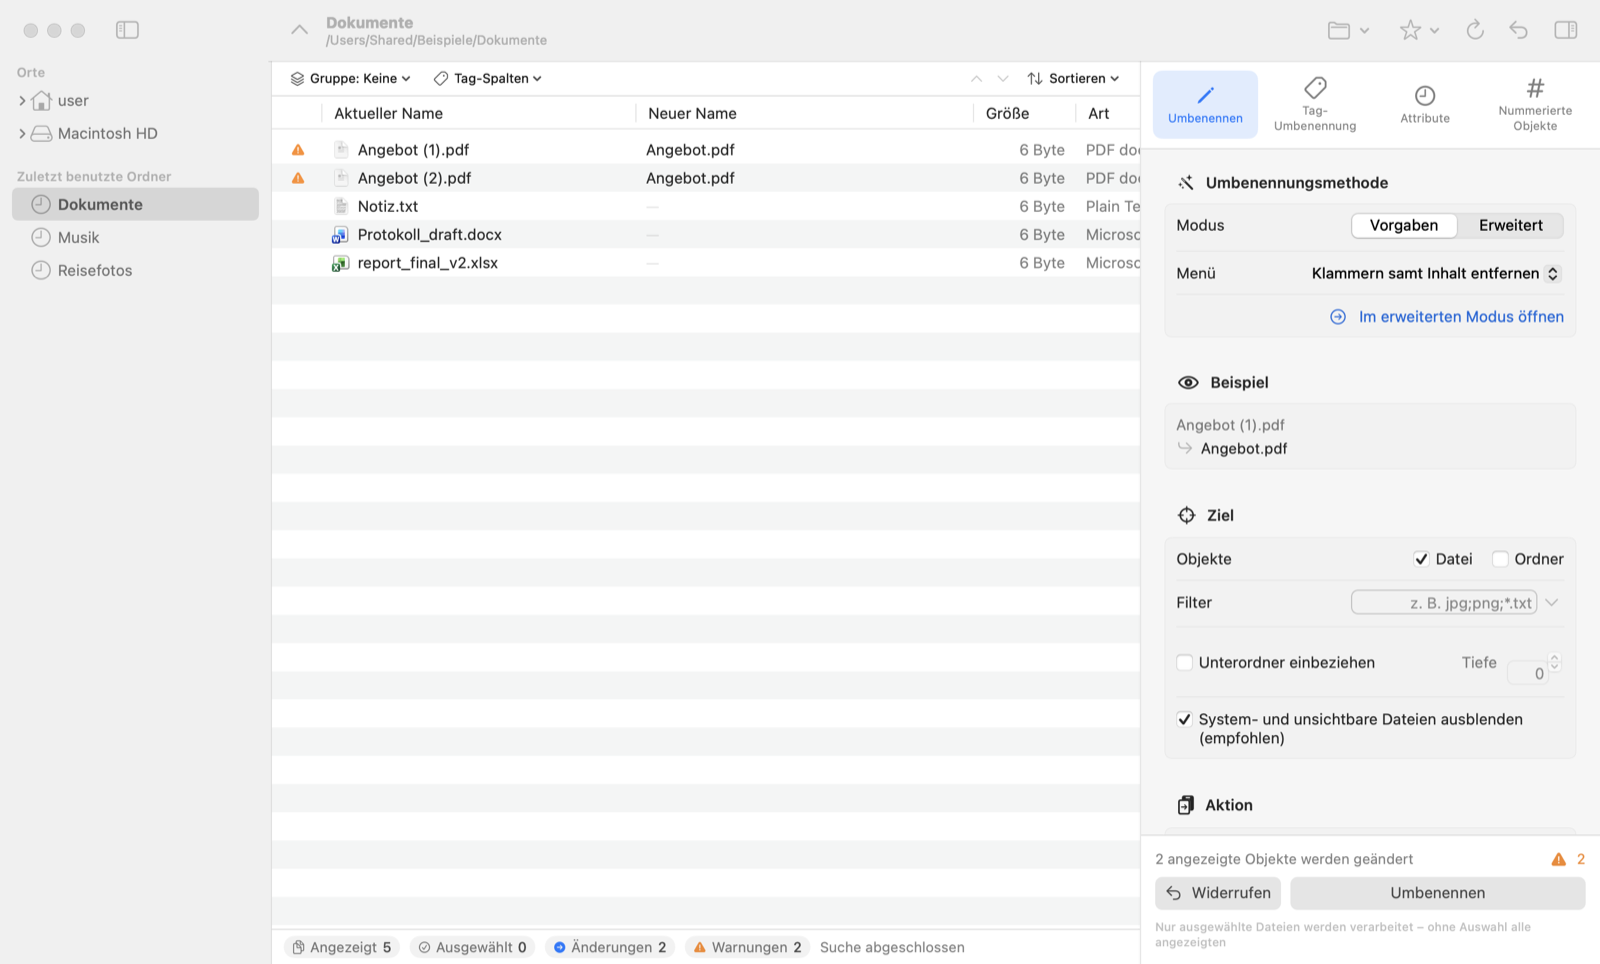
Task: Toggle System- und unsichtbare Dateien ausblenden
Action: coord(1185,719)
